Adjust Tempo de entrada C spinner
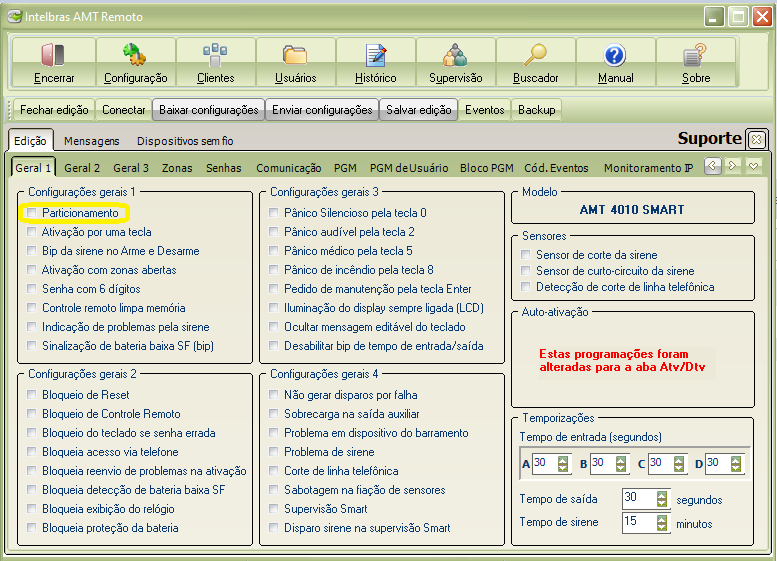Viewport: 777px width, 561px height. click(x=679, y=464)
